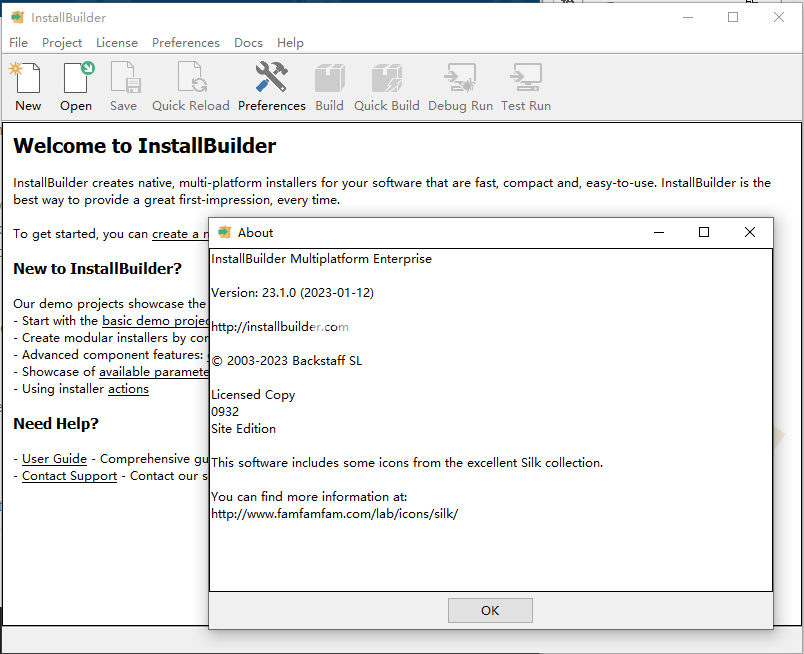Open the basic demo project link

(x=156, y=321)
